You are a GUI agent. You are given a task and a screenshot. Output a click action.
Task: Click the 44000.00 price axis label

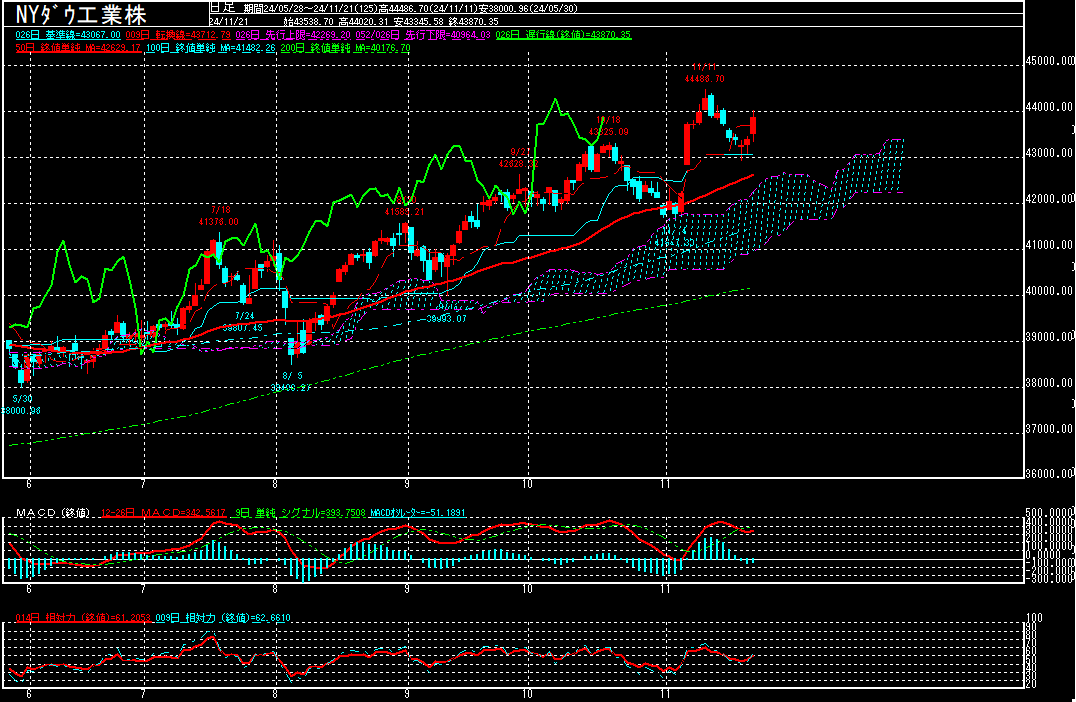tap(1049, 107)
